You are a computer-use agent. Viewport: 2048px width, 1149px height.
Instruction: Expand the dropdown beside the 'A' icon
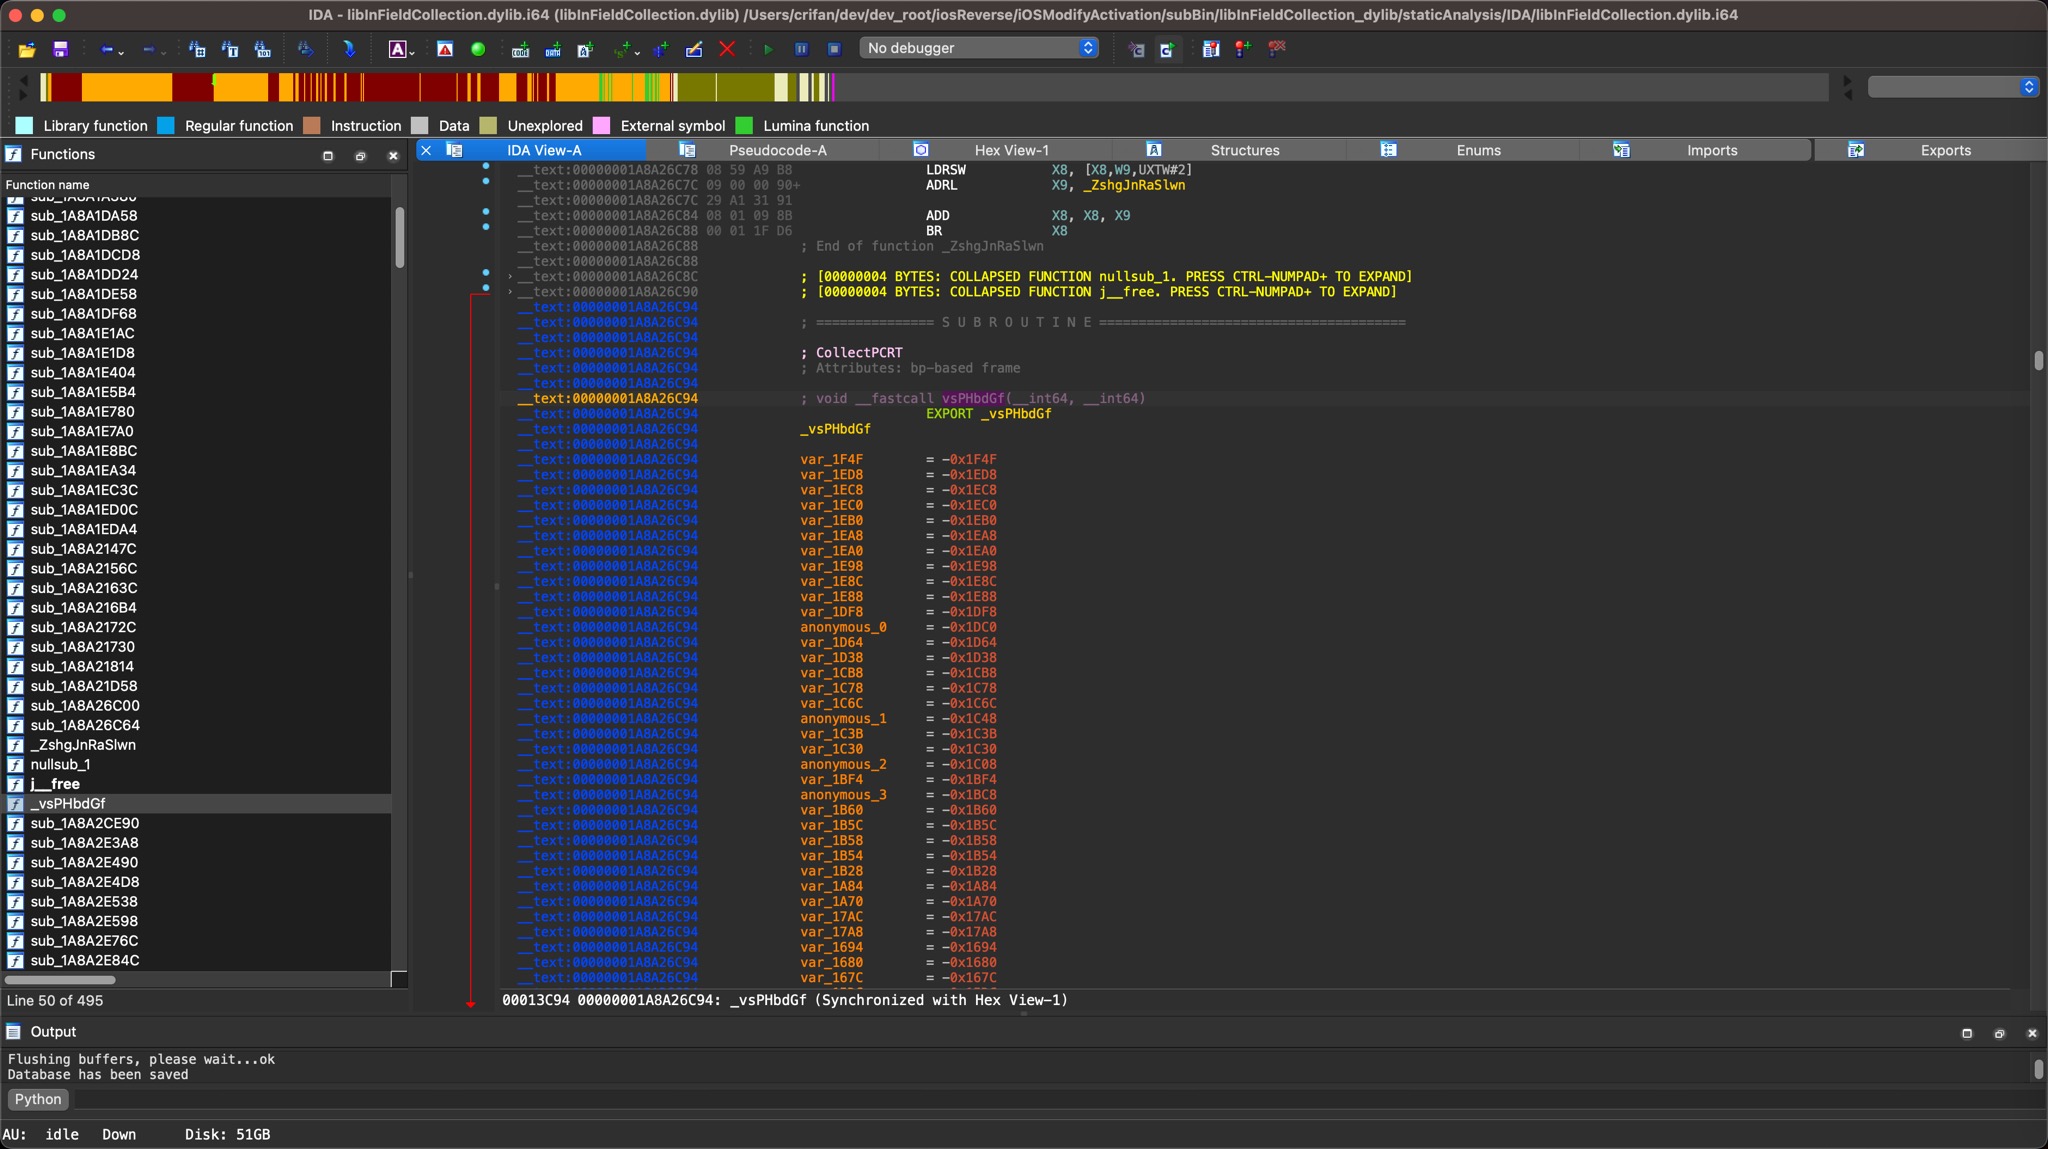[x=412, y=51]
